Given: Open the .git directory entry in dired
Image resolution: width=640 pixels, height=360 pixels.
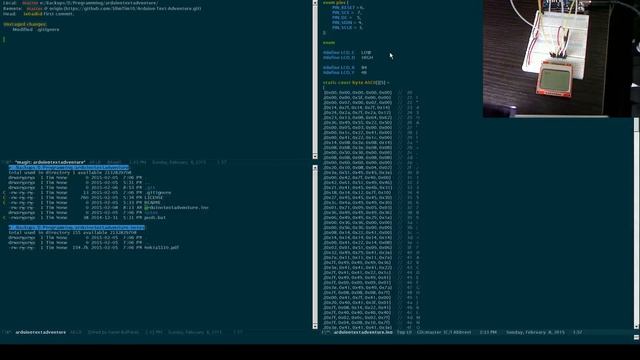Looking at the screenshot, I should pos(150,188).
